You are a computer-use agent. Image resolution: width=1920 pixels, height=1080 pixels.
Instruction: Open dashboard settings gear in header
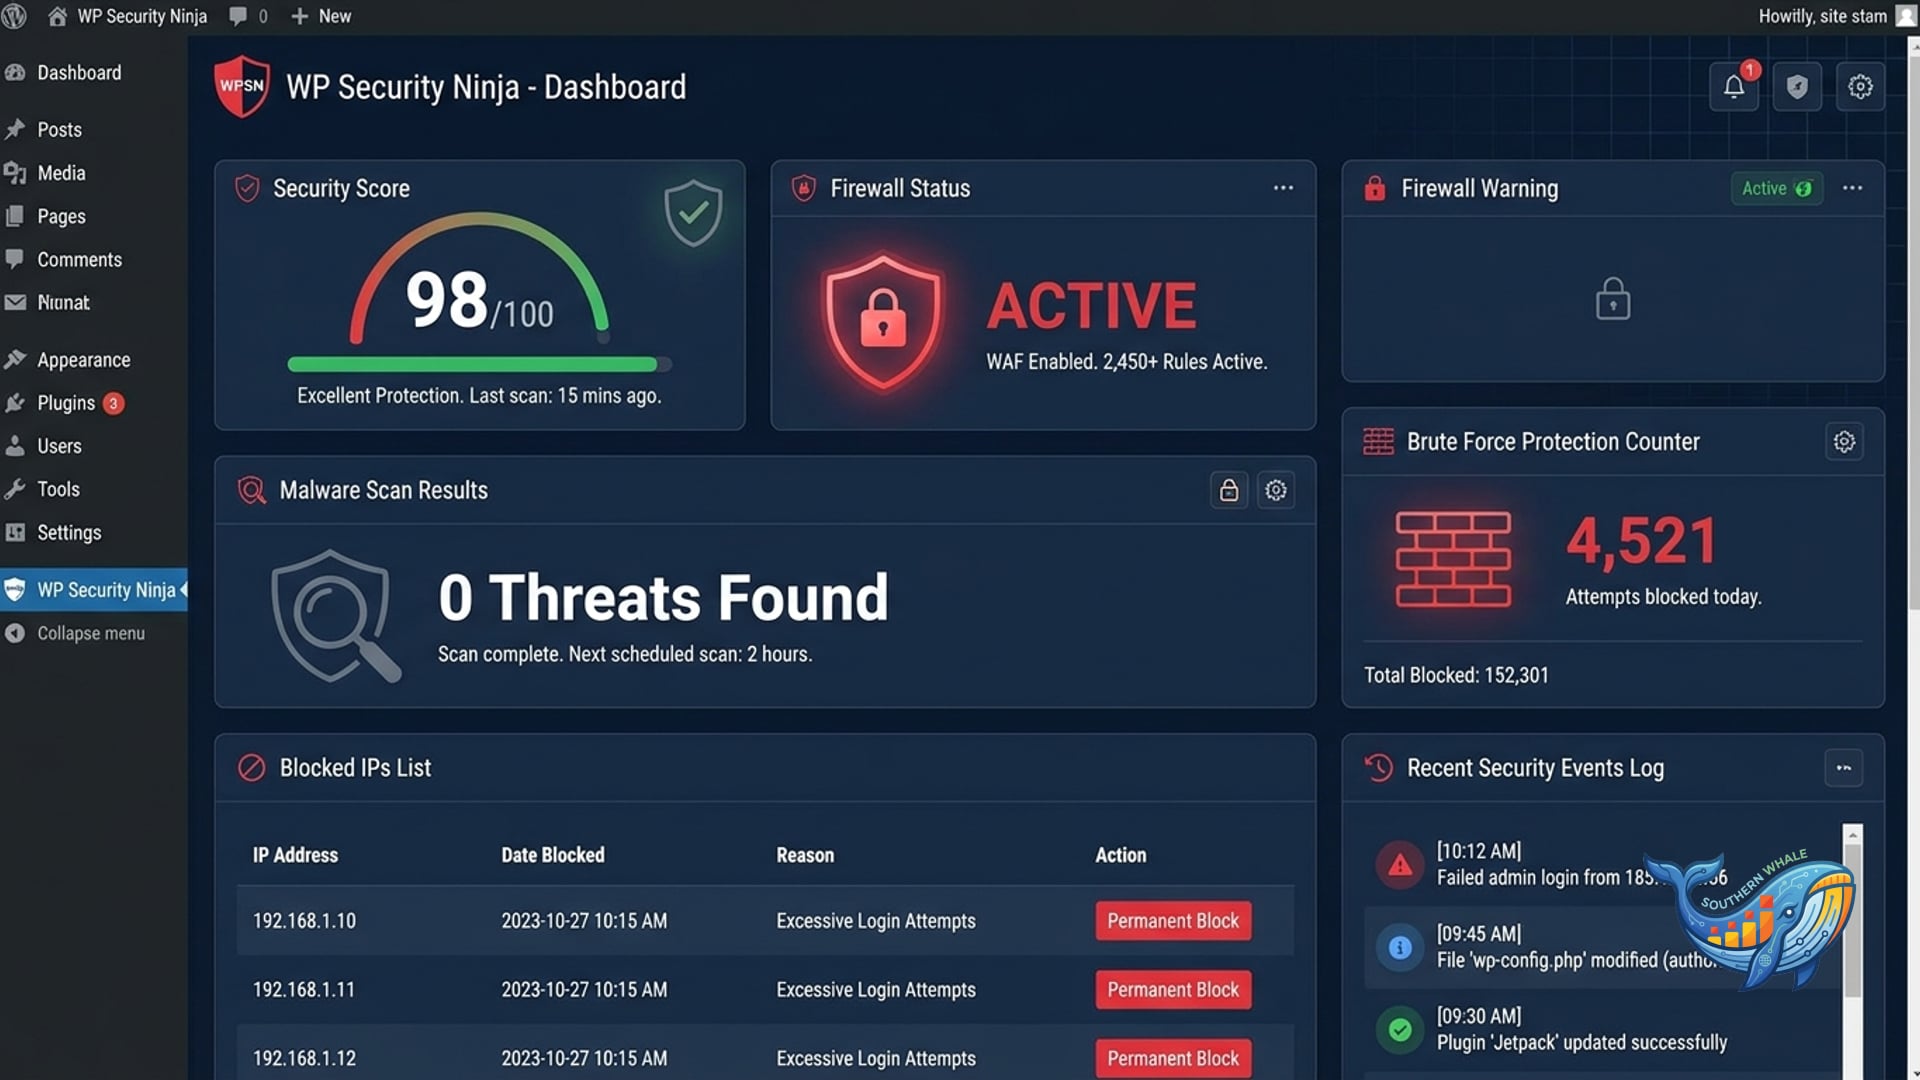(1860, 86)
